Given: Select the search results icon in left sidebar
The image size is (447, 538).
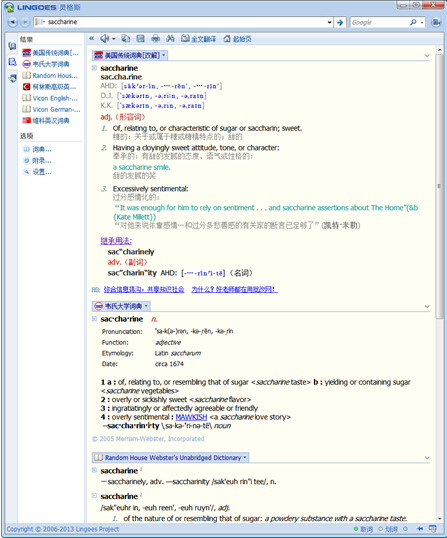Looking at the screenshot, I should [13, 62].
